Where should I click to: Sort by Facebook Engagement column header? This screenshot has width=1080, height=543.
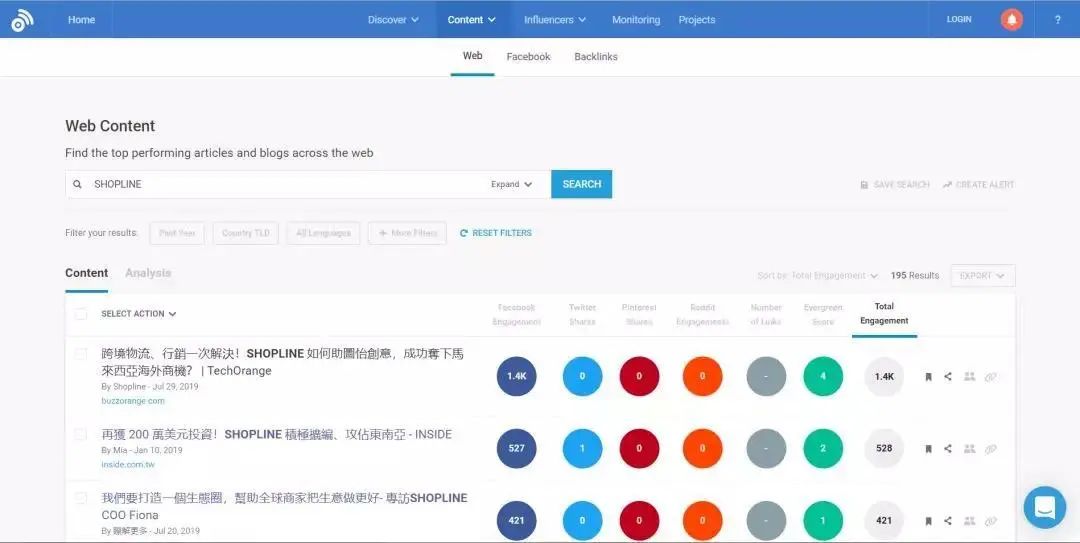[517, 314]
